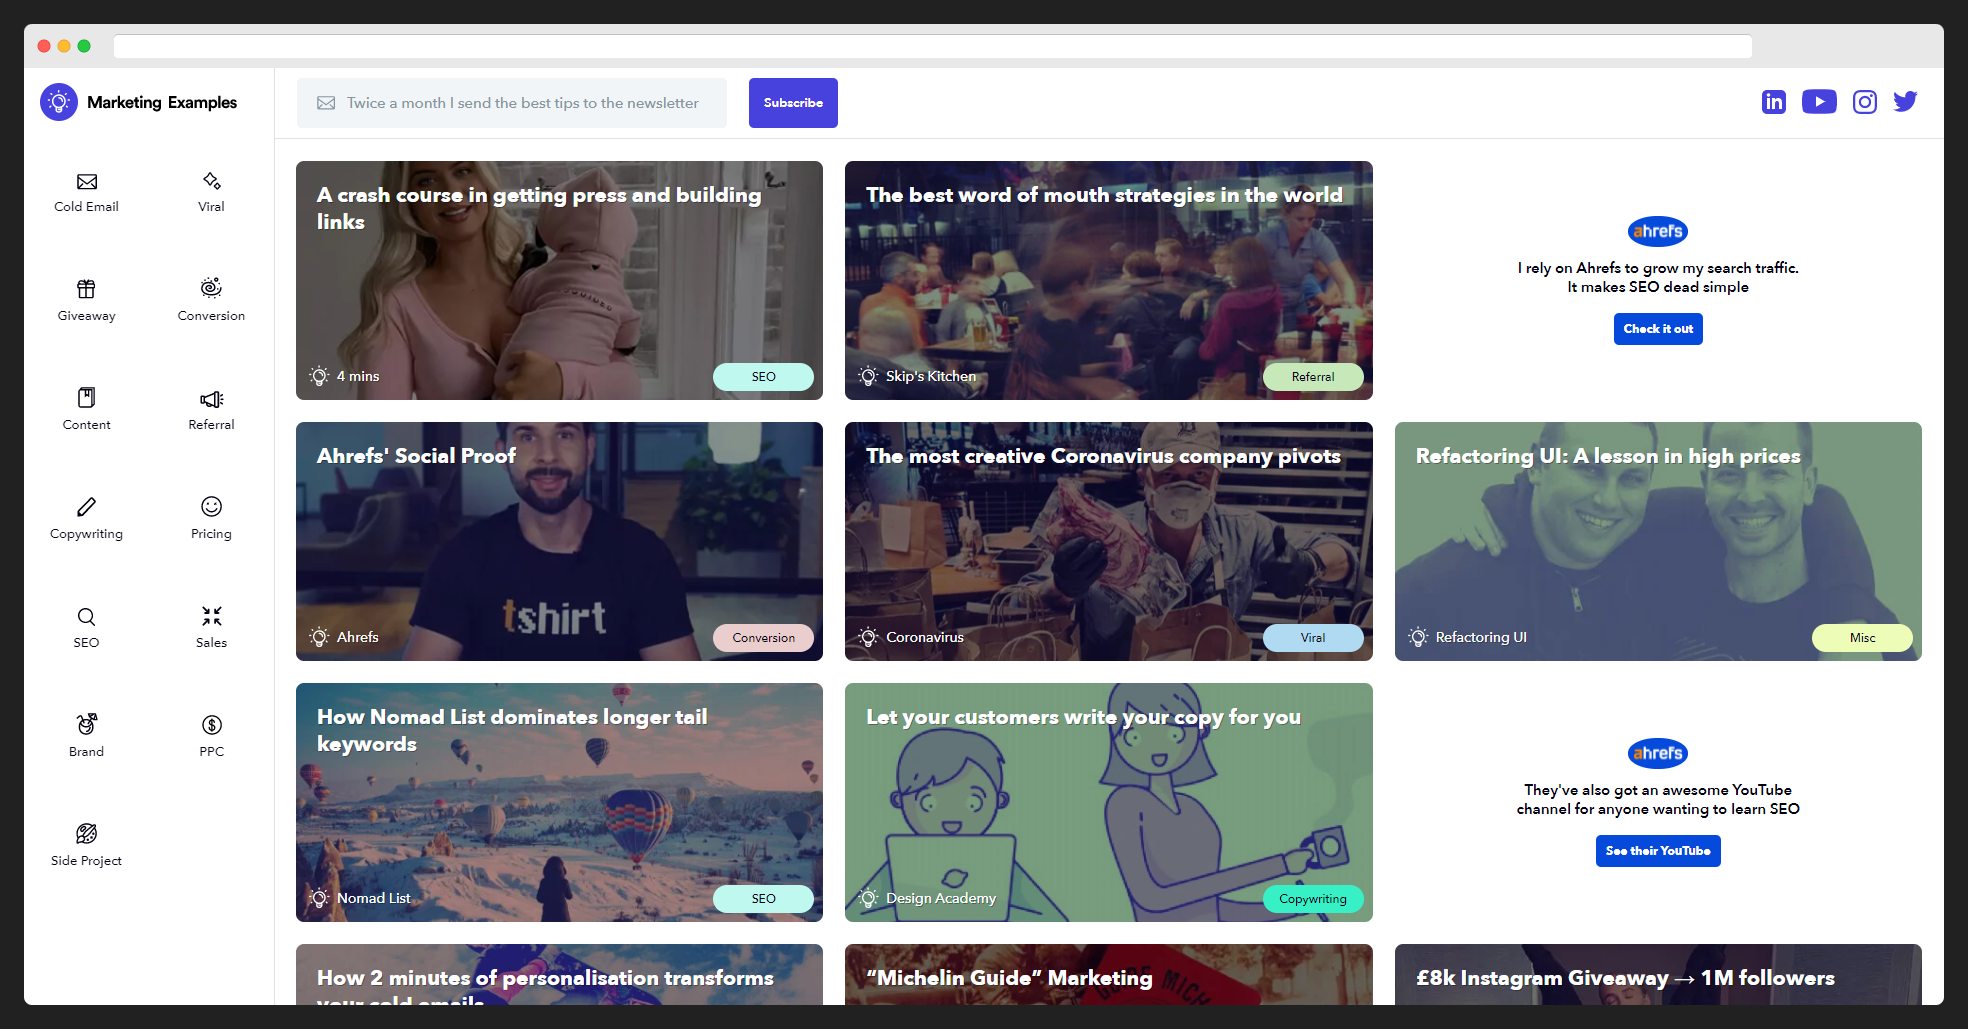Open the Brand category icon
The height and width of the screenshot is (1029, 1968).
(87, 724)
